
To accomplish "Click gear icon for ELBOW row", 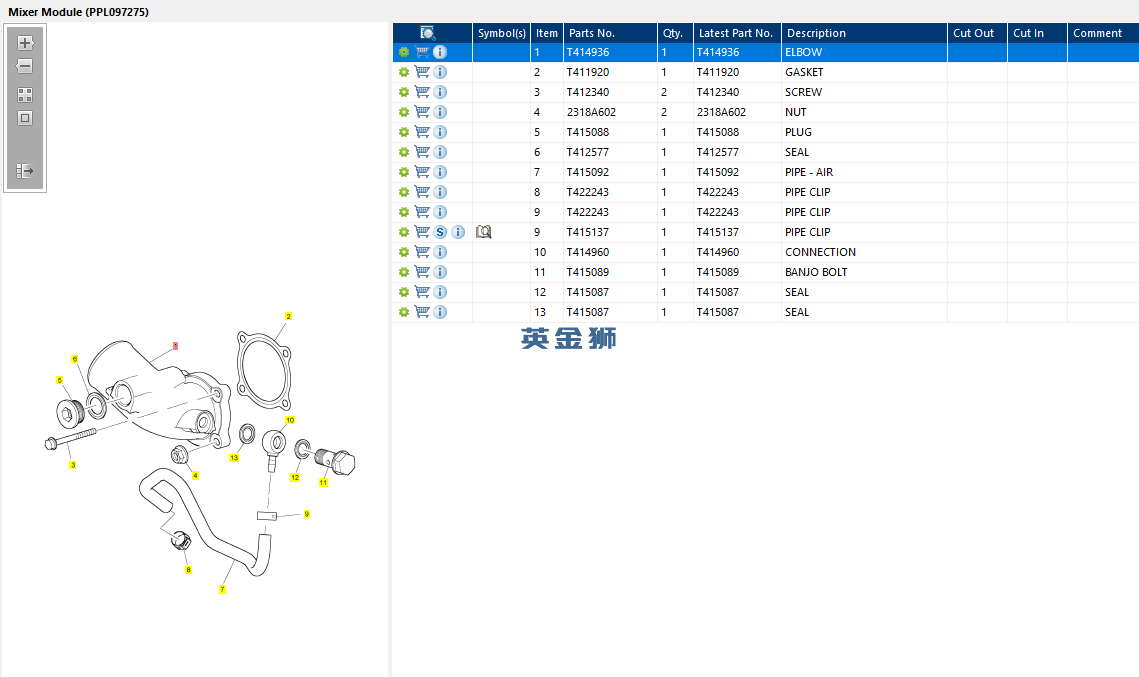I will tap(404, 52).
